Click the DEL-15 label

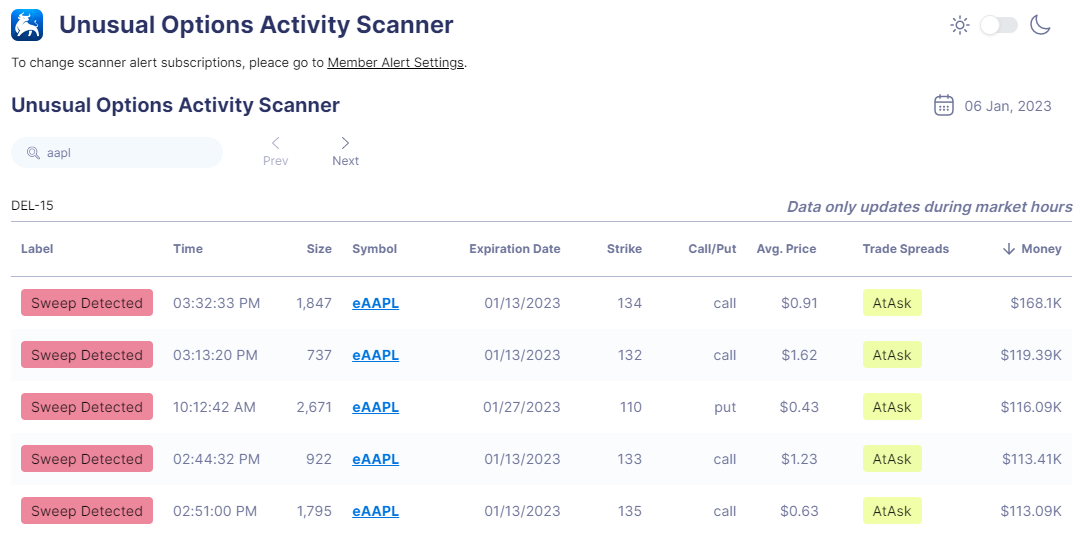click(x=32, y=206)
